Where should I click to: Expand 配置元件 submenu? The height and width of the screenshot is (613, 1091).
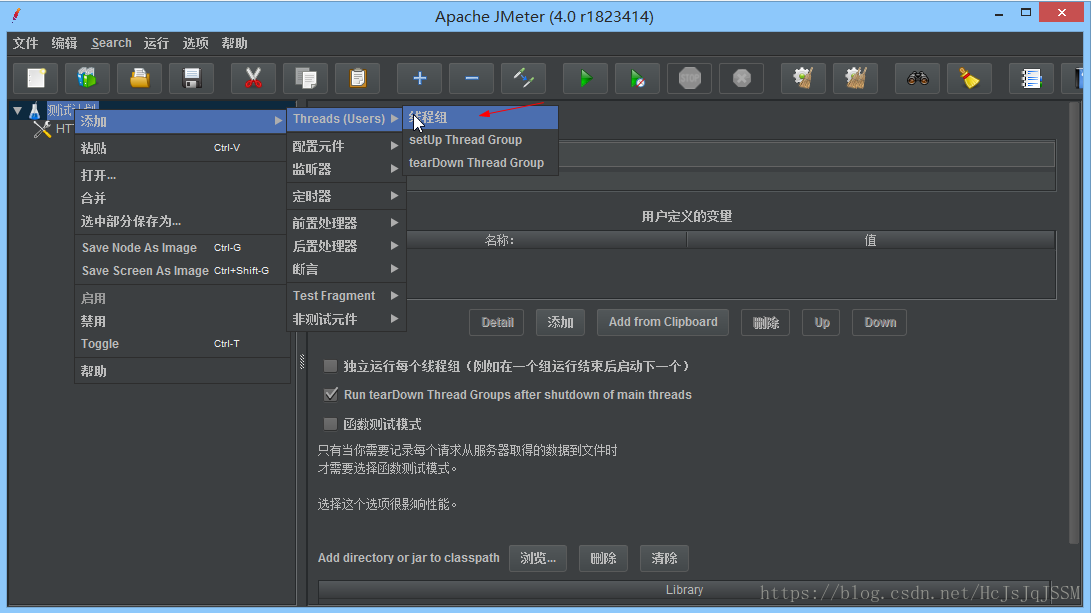tap(346, 146)
